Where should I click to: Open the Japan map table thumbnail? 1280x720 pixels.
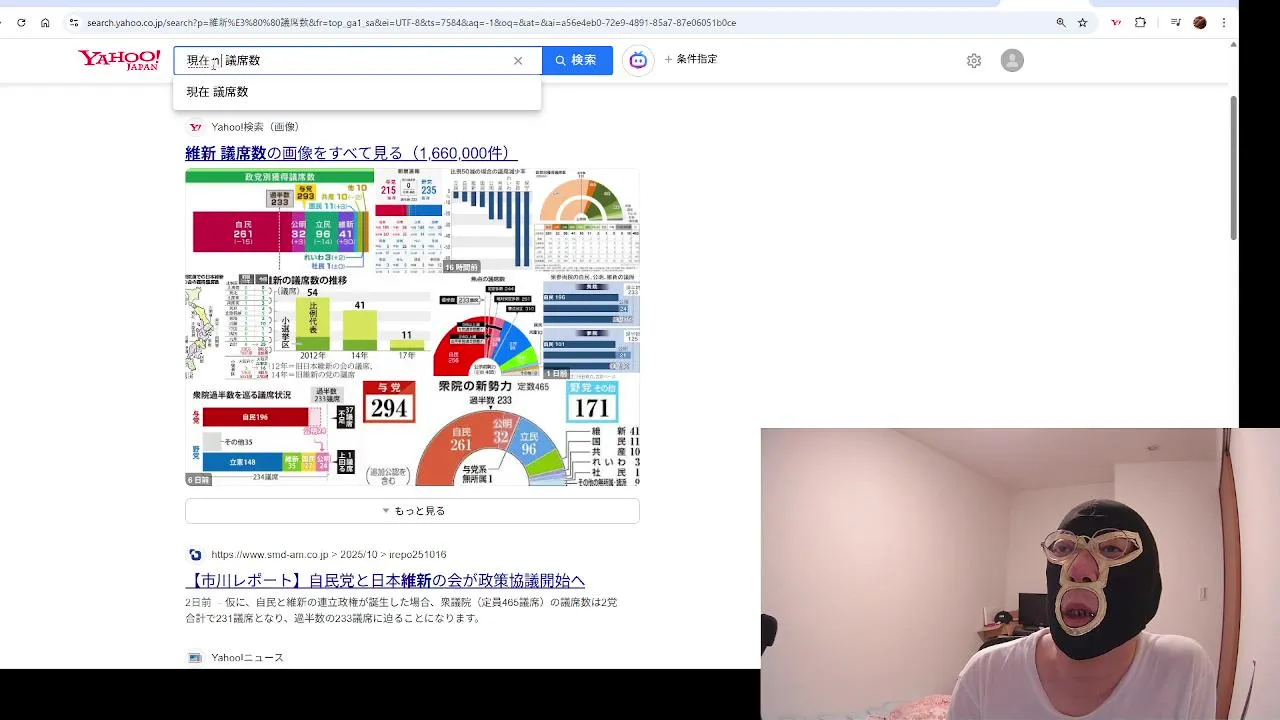pos(228,325)
